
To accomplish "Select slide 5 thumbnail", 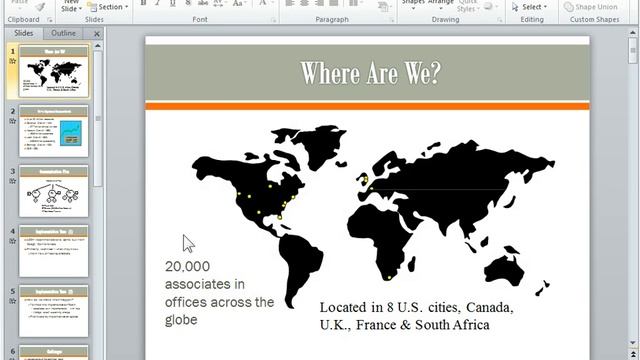I will (53, 311).
